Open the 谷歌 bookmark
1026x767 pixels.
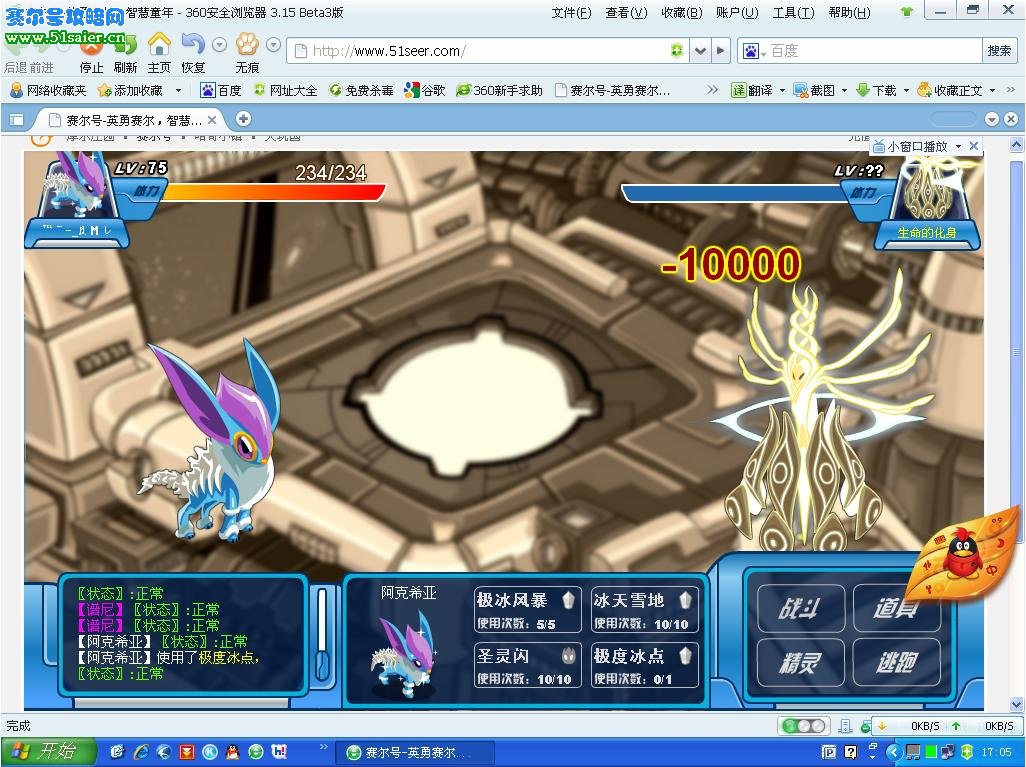coord(425,90)
